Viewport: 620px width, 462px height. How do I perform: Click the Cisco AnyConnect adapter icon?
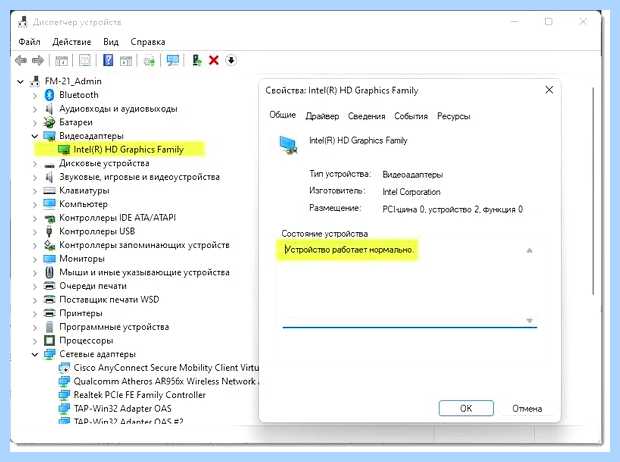pos(64,368)
